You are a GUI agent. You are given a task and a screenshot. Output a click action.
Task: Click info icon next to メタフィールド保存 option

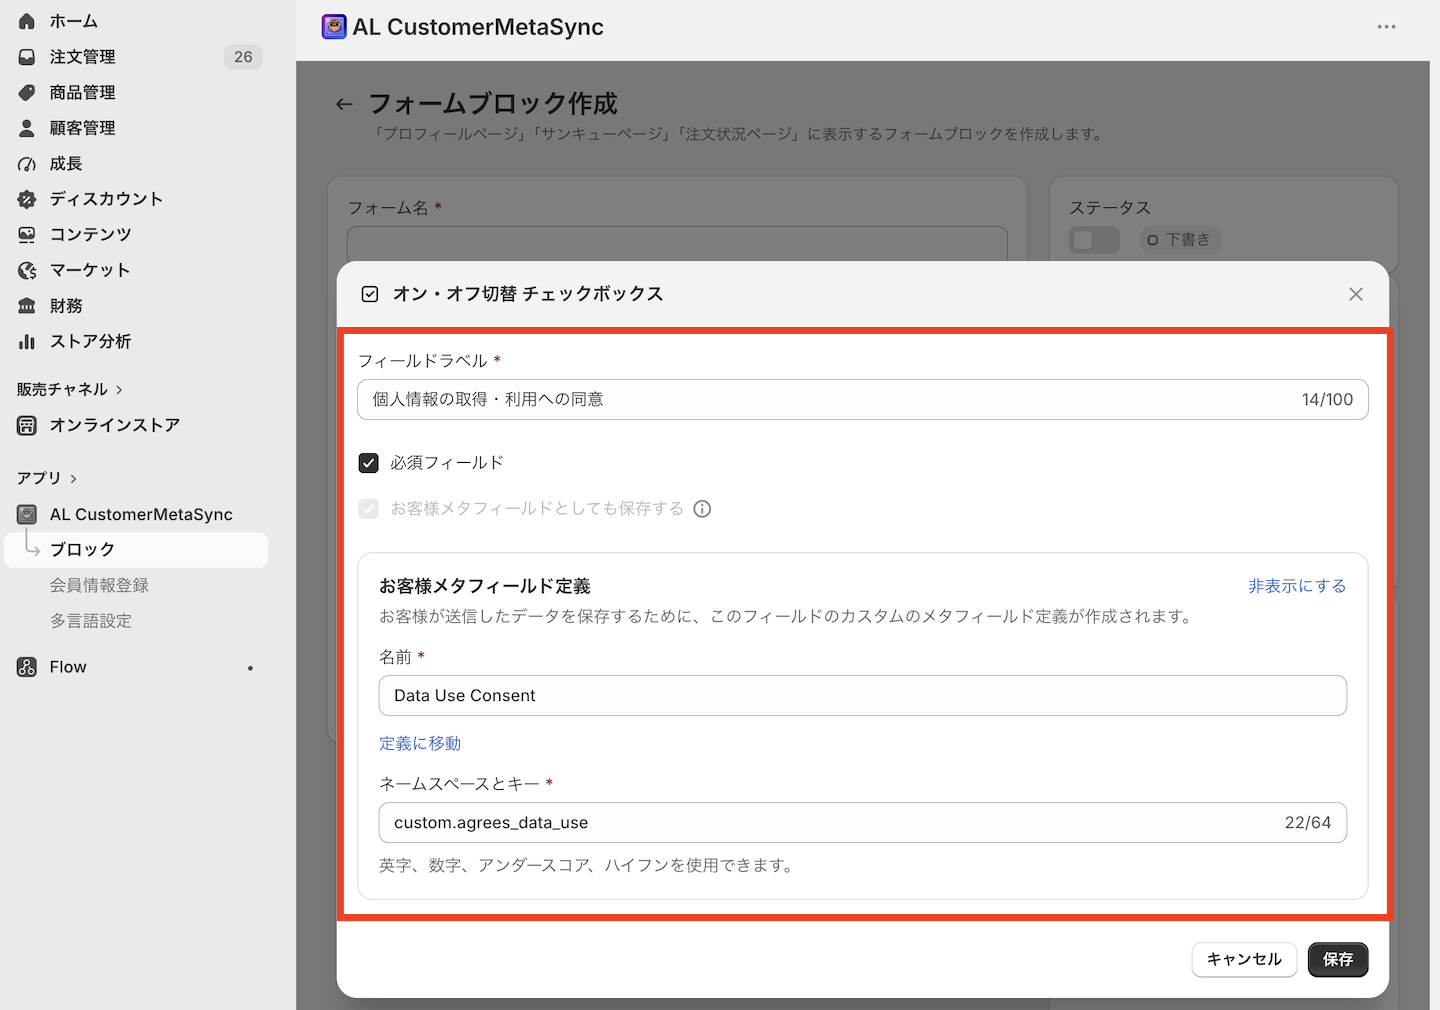point(703,509)
